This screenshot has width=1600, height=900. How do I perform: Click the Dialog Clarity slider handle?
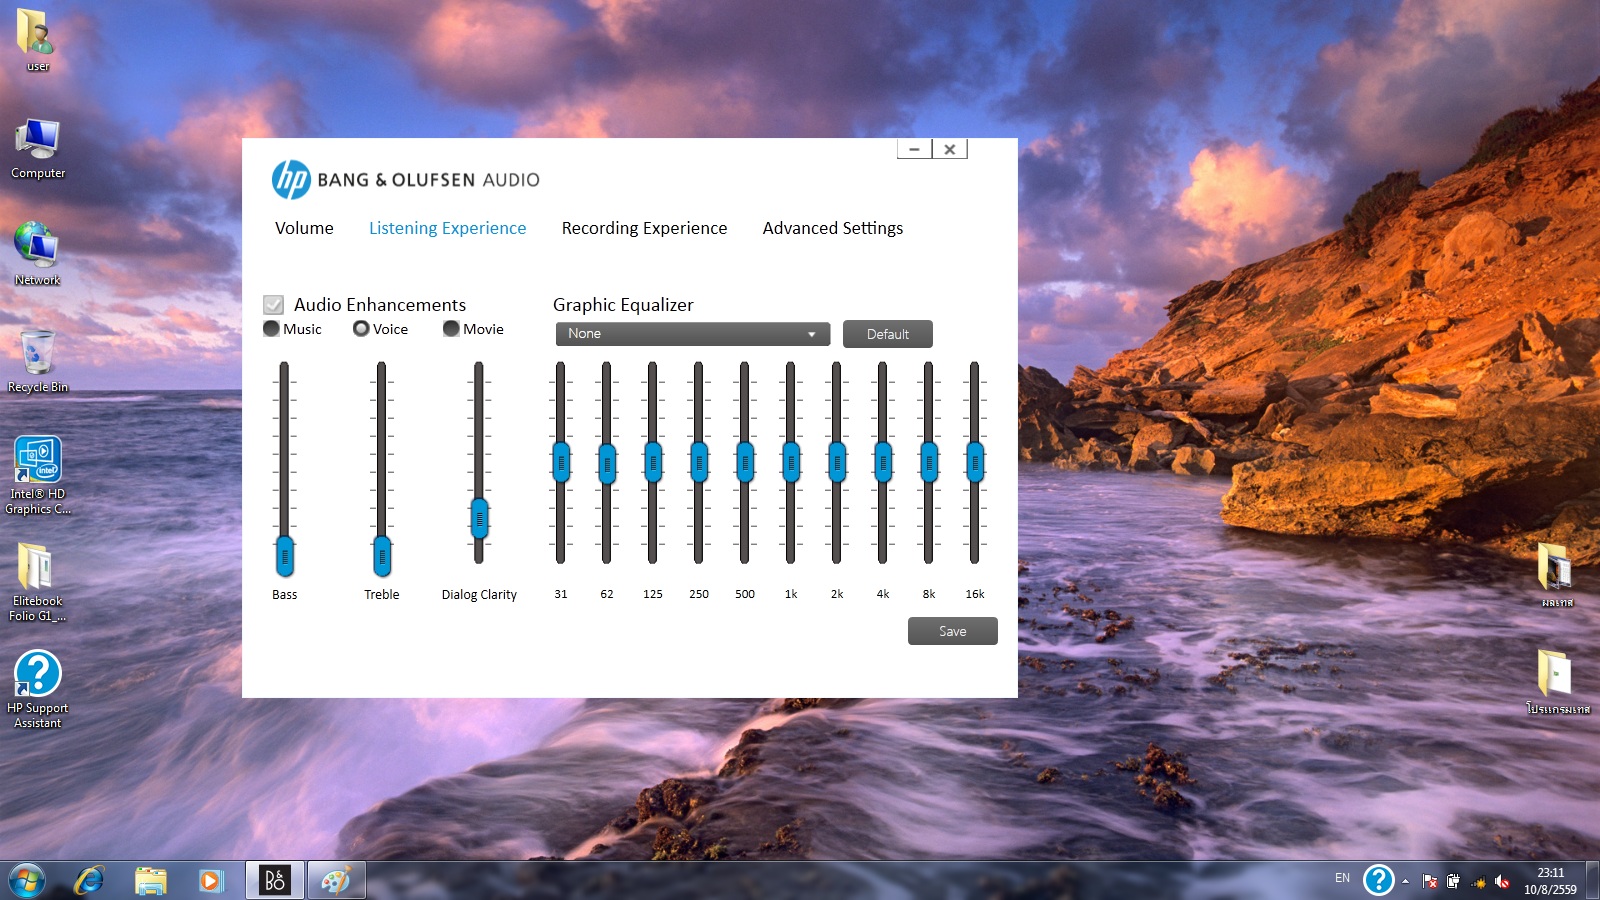point(479,519)
